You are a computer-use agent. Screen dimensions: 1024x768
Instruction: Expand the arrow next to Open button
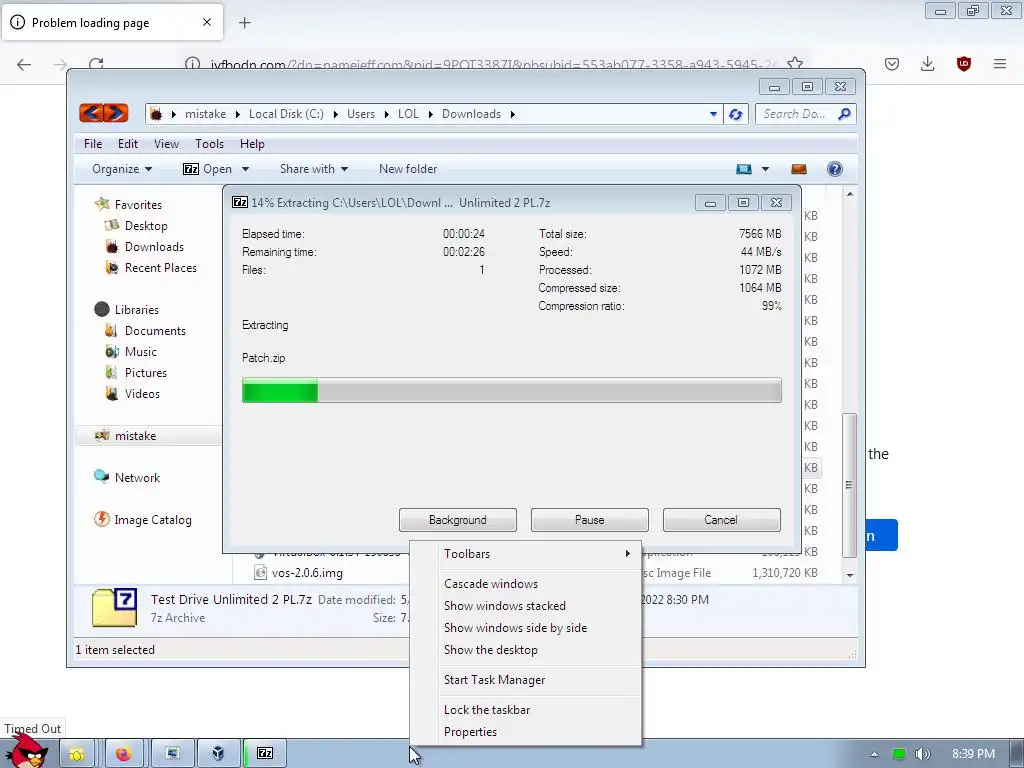pyautogui.click(x=246, y=169)
